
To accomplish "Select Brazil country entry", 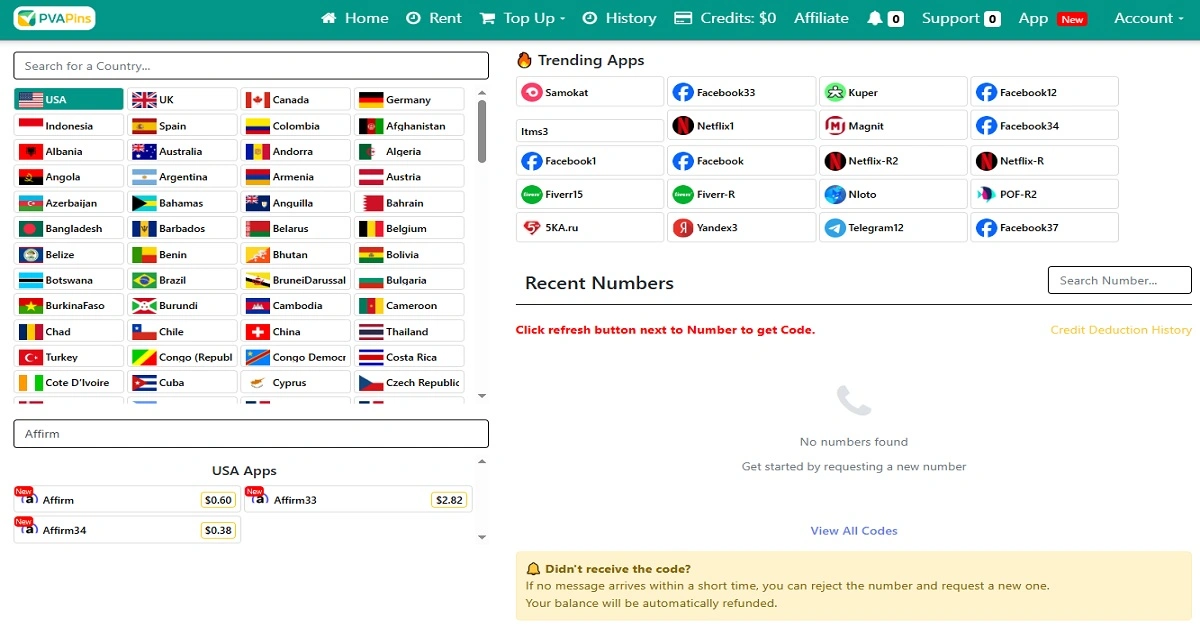I will tap(182, 280).
